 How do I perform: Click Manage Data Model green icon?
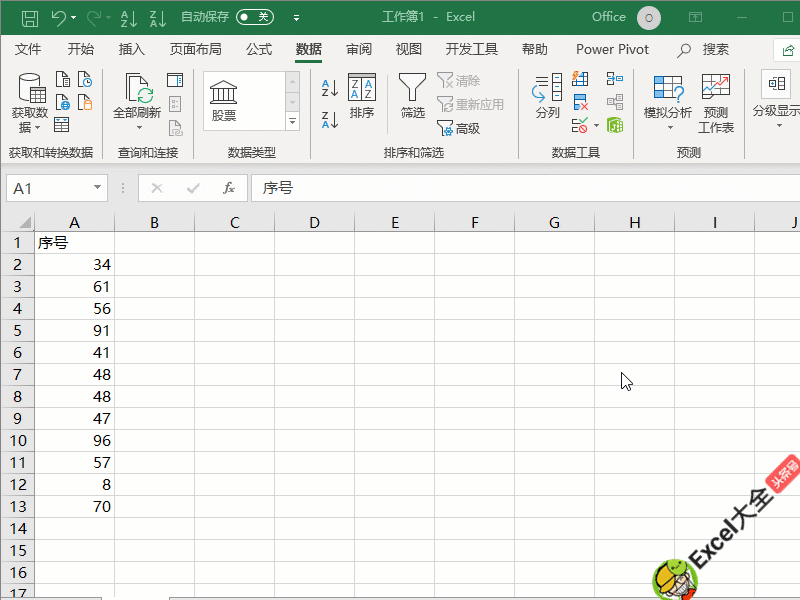click(x=615, y=125)
